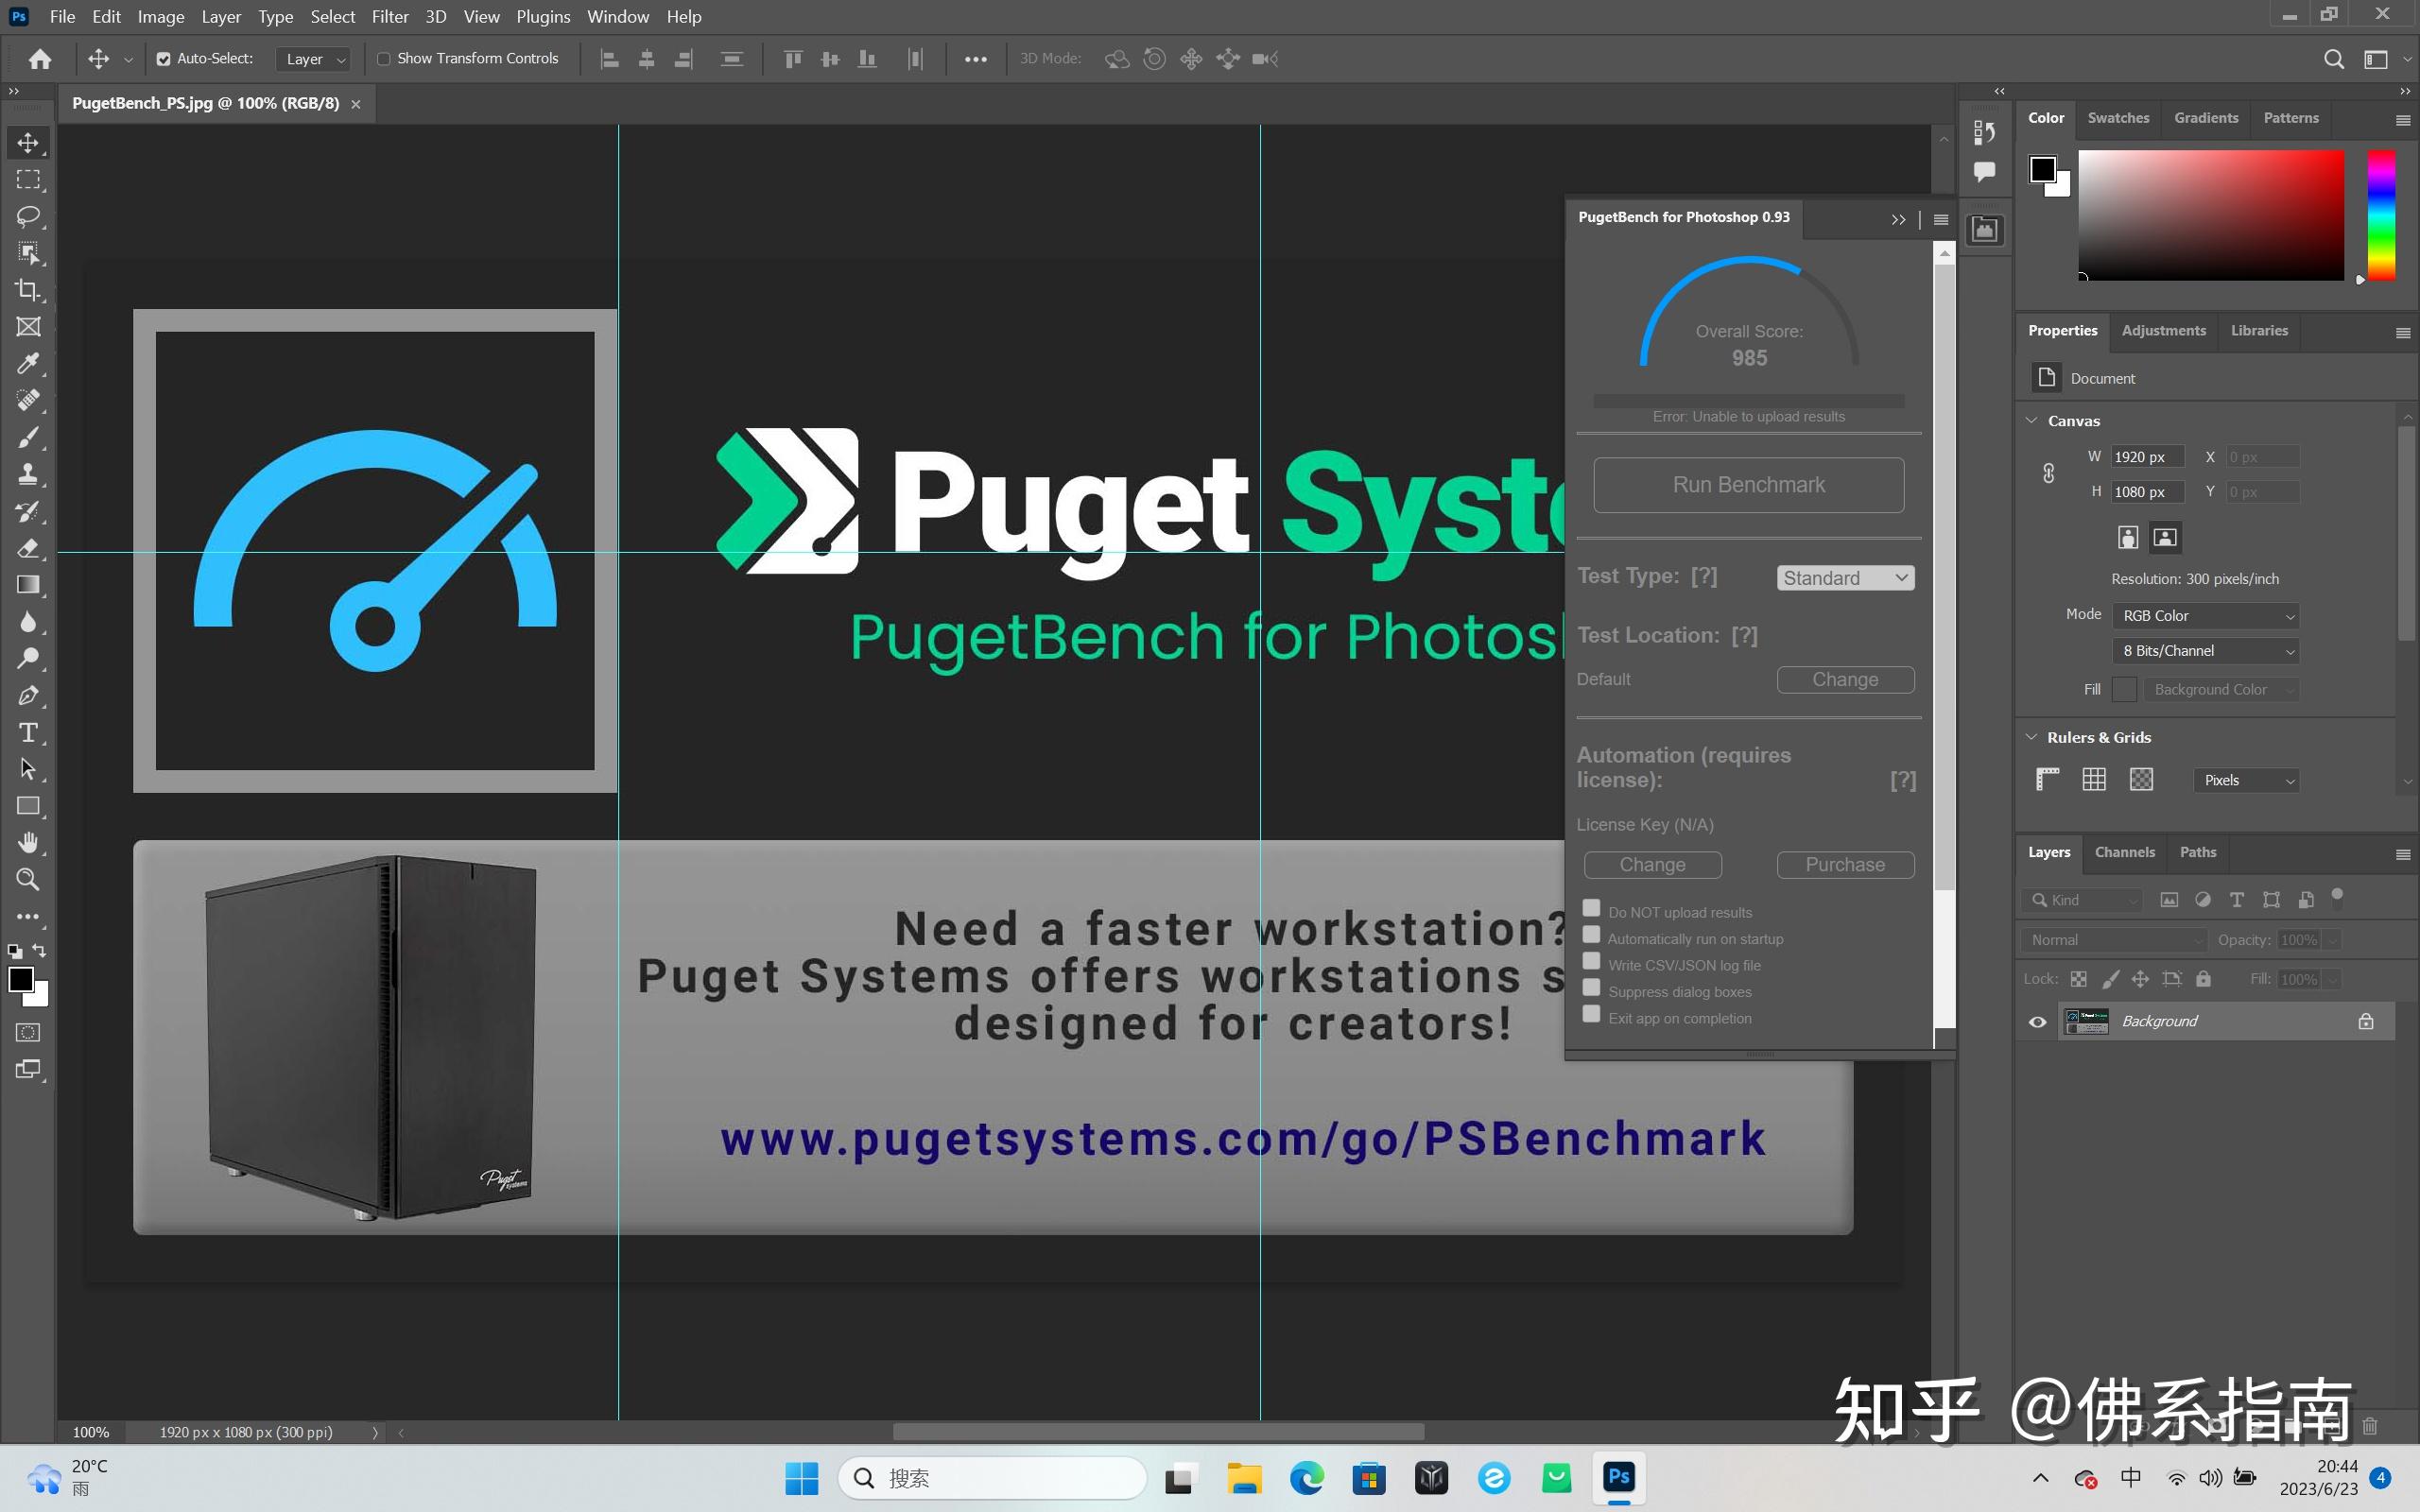Hide the Background layer with eye icon
2420x1512 pixels.
pos(2037,1022)
